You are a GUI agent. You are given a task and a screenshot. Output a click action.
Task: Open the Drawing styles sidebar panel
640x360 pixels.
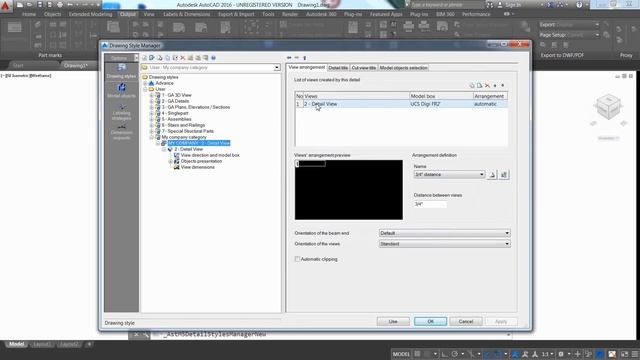coord(121,71)
